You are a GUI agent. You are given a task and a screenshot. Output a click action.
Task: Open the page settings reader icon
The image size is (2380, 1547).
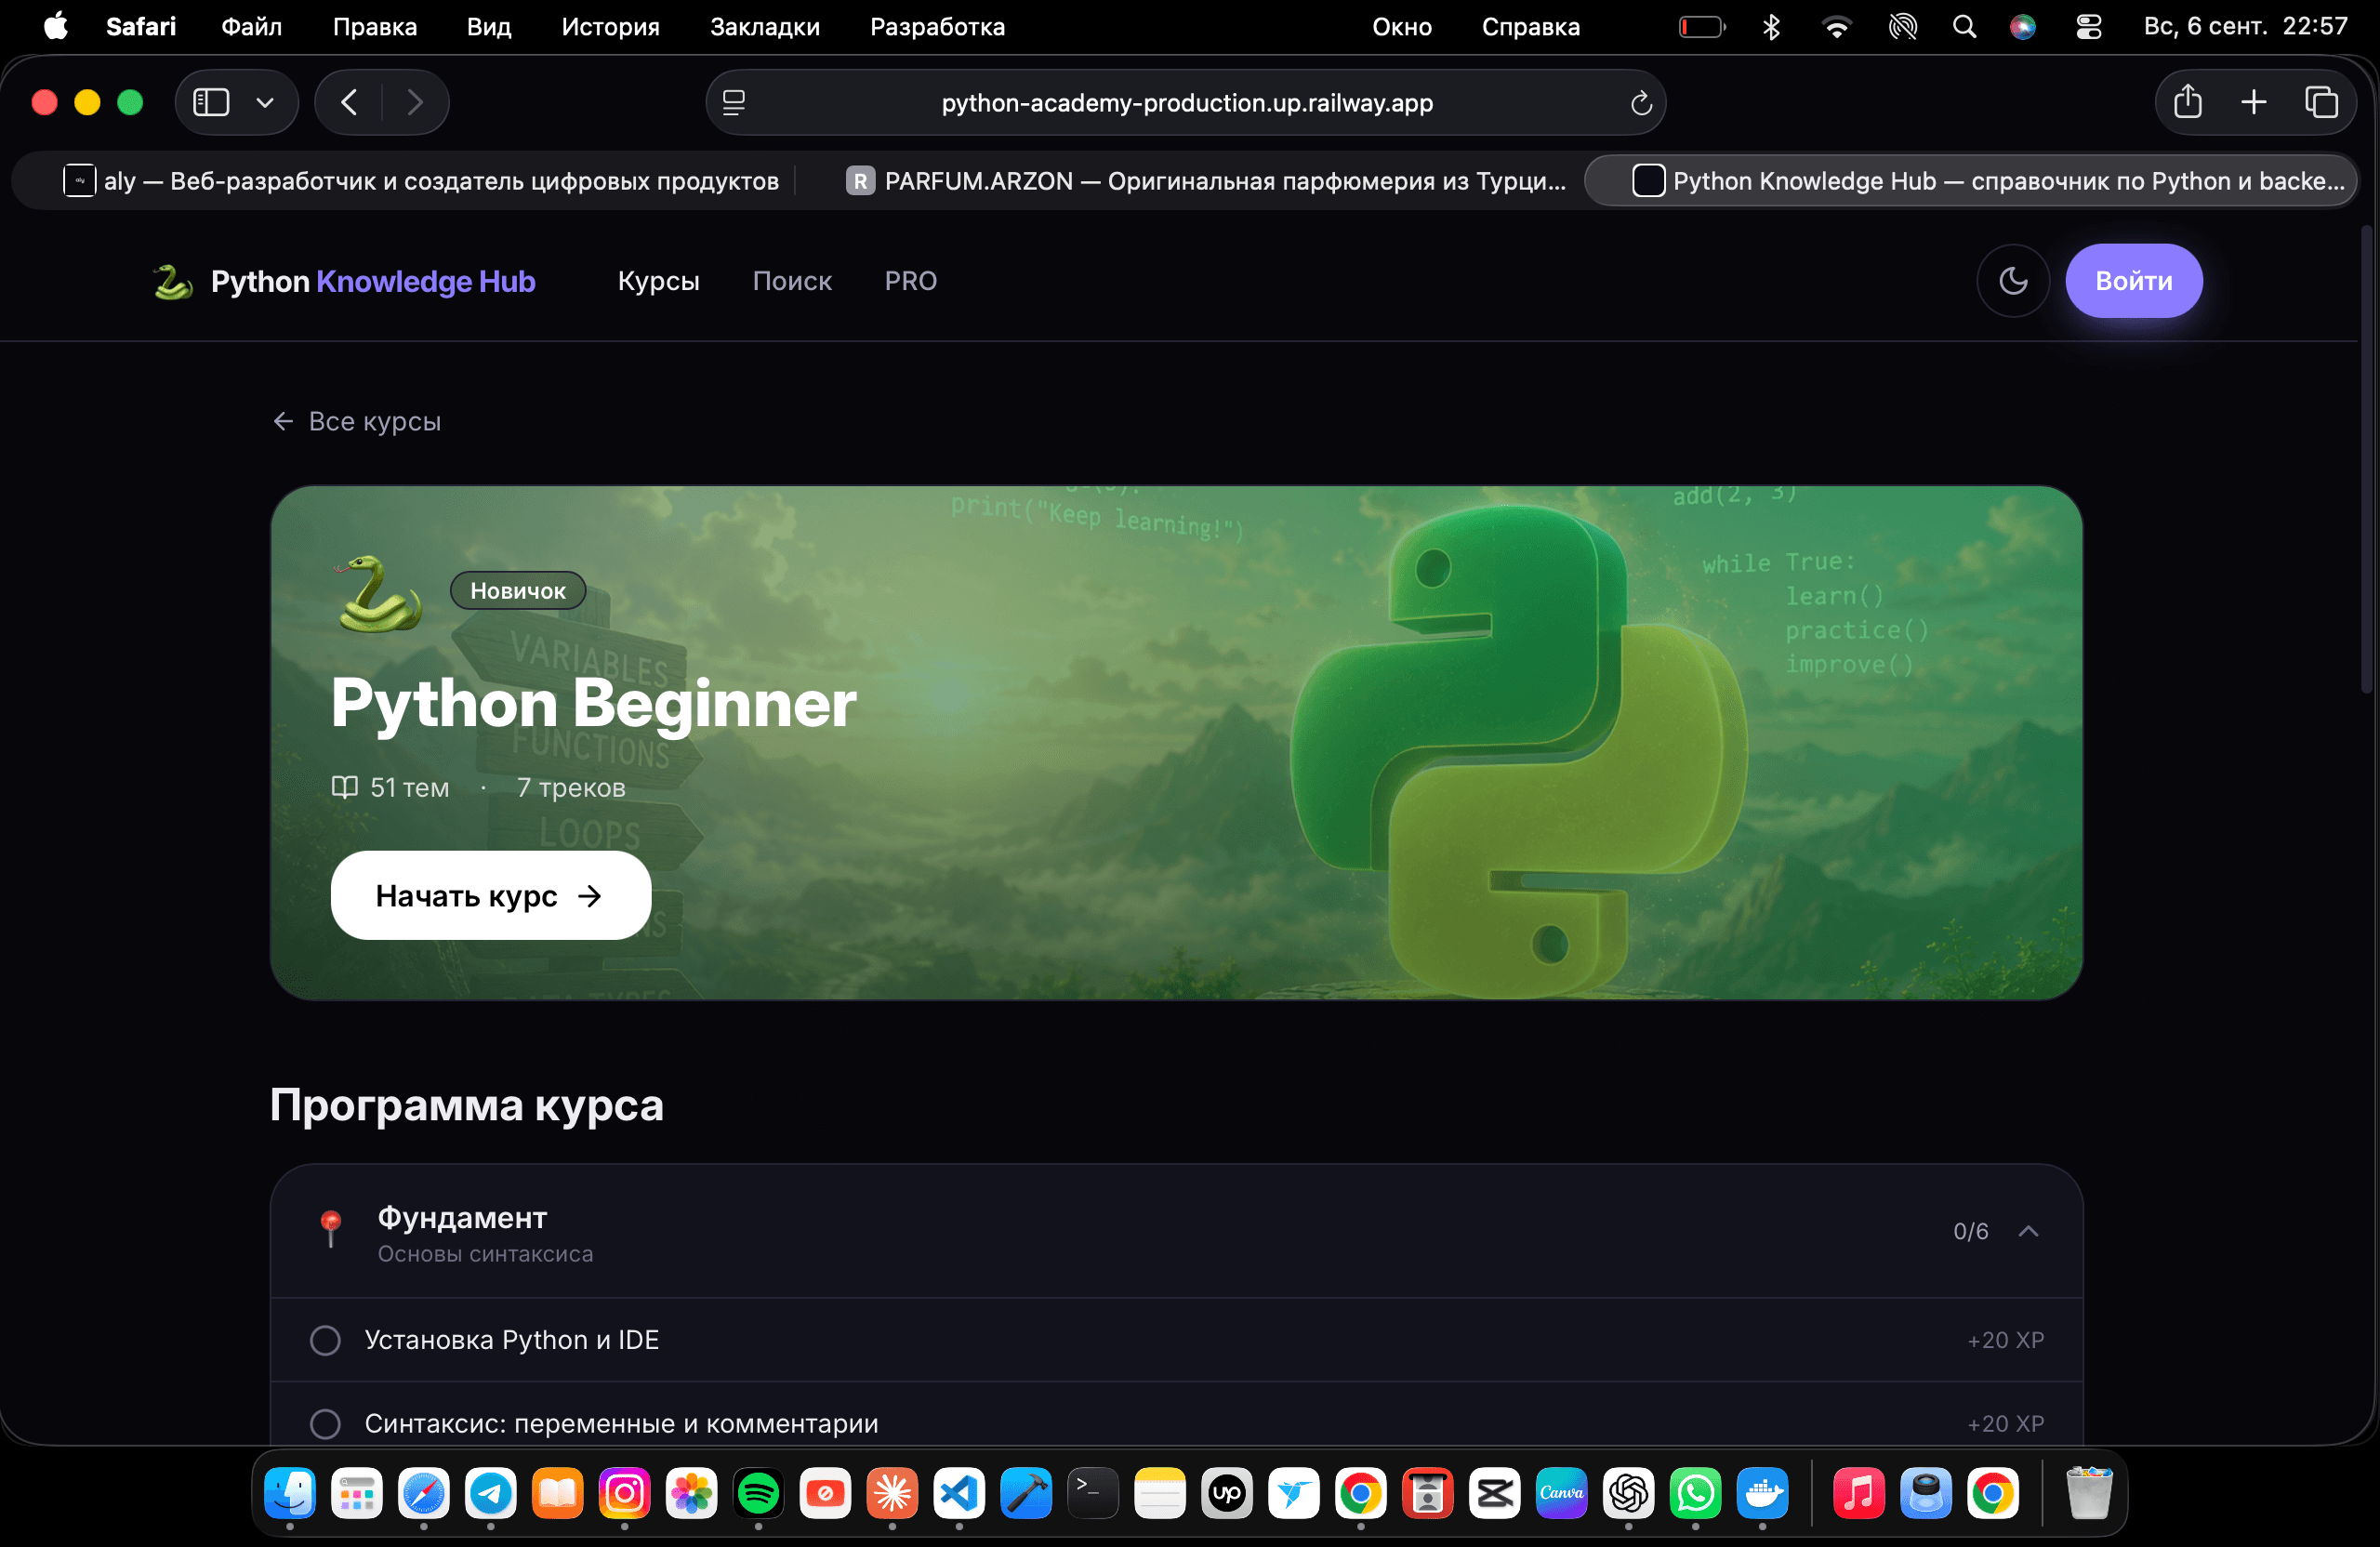point(734,103)
